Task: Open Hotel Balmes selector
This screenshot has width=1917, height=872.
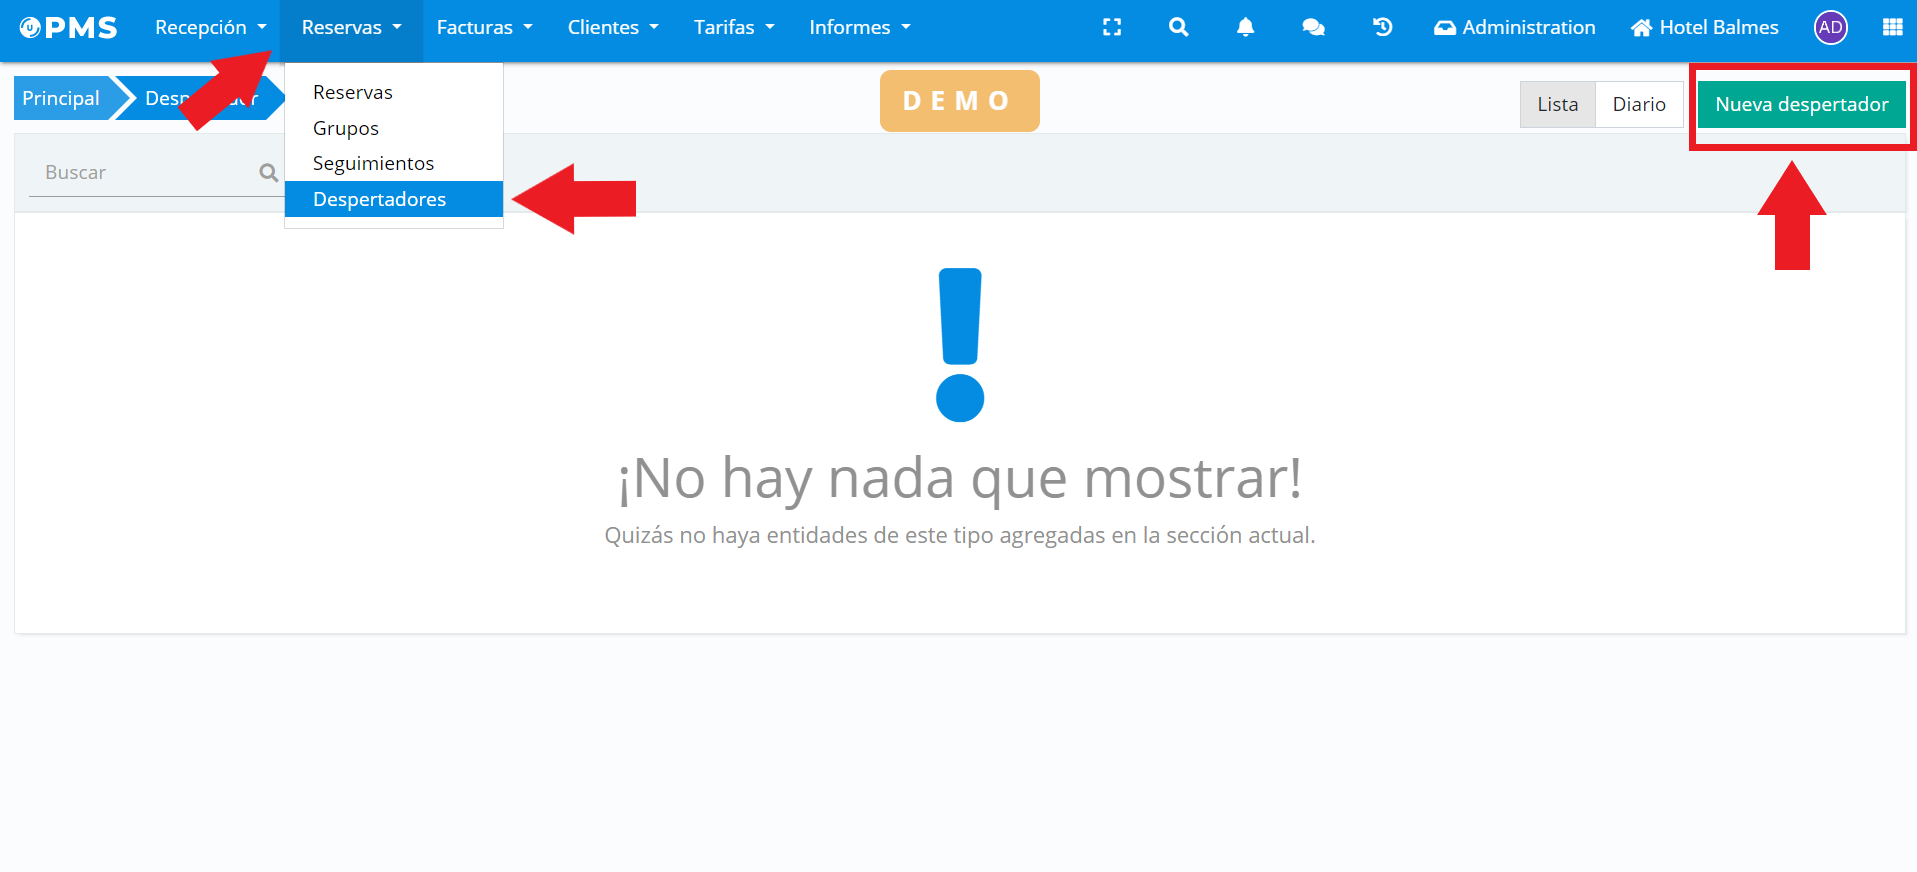Action: coord(1705,27)
